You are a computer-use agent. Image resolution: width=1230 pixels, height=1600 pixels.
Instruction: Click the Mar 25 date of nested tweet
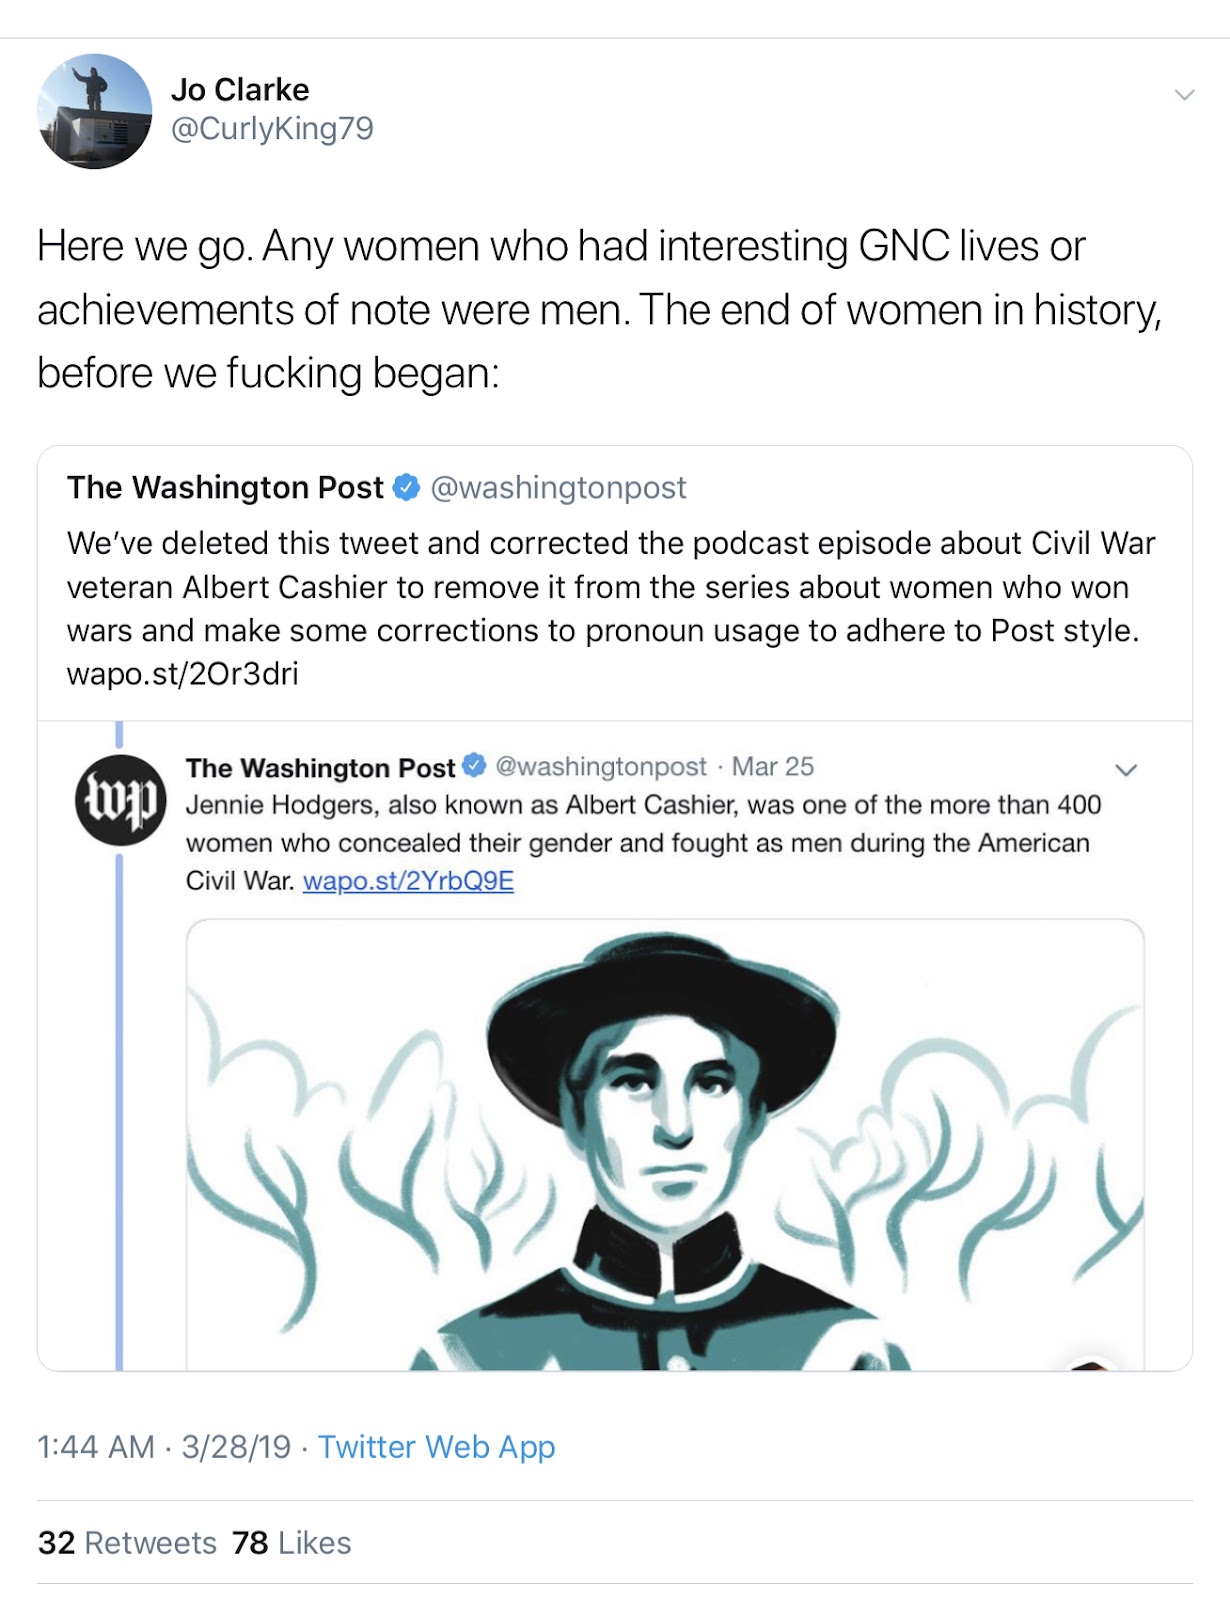773,767
